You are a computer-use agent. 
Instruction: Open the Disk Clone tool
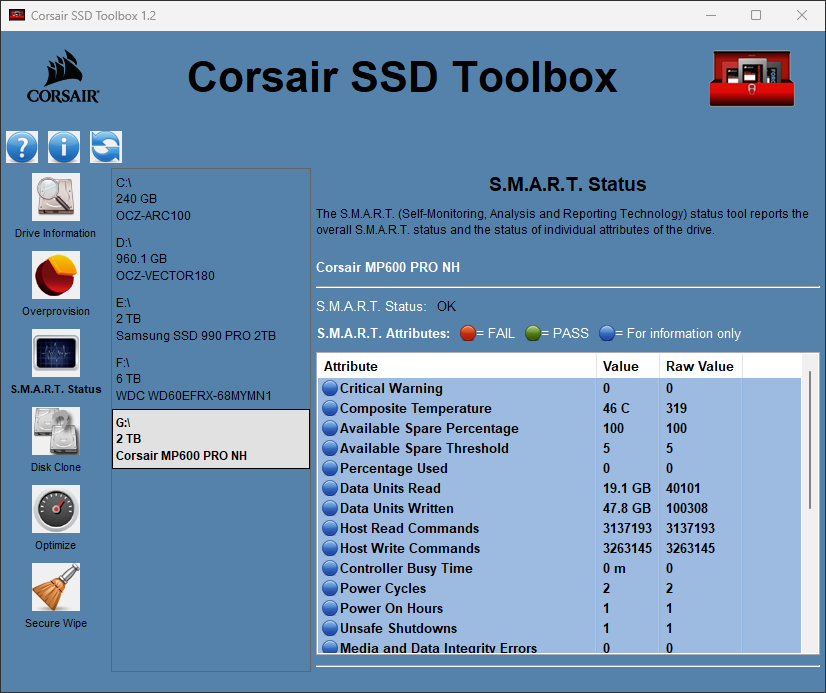[56, 431]
